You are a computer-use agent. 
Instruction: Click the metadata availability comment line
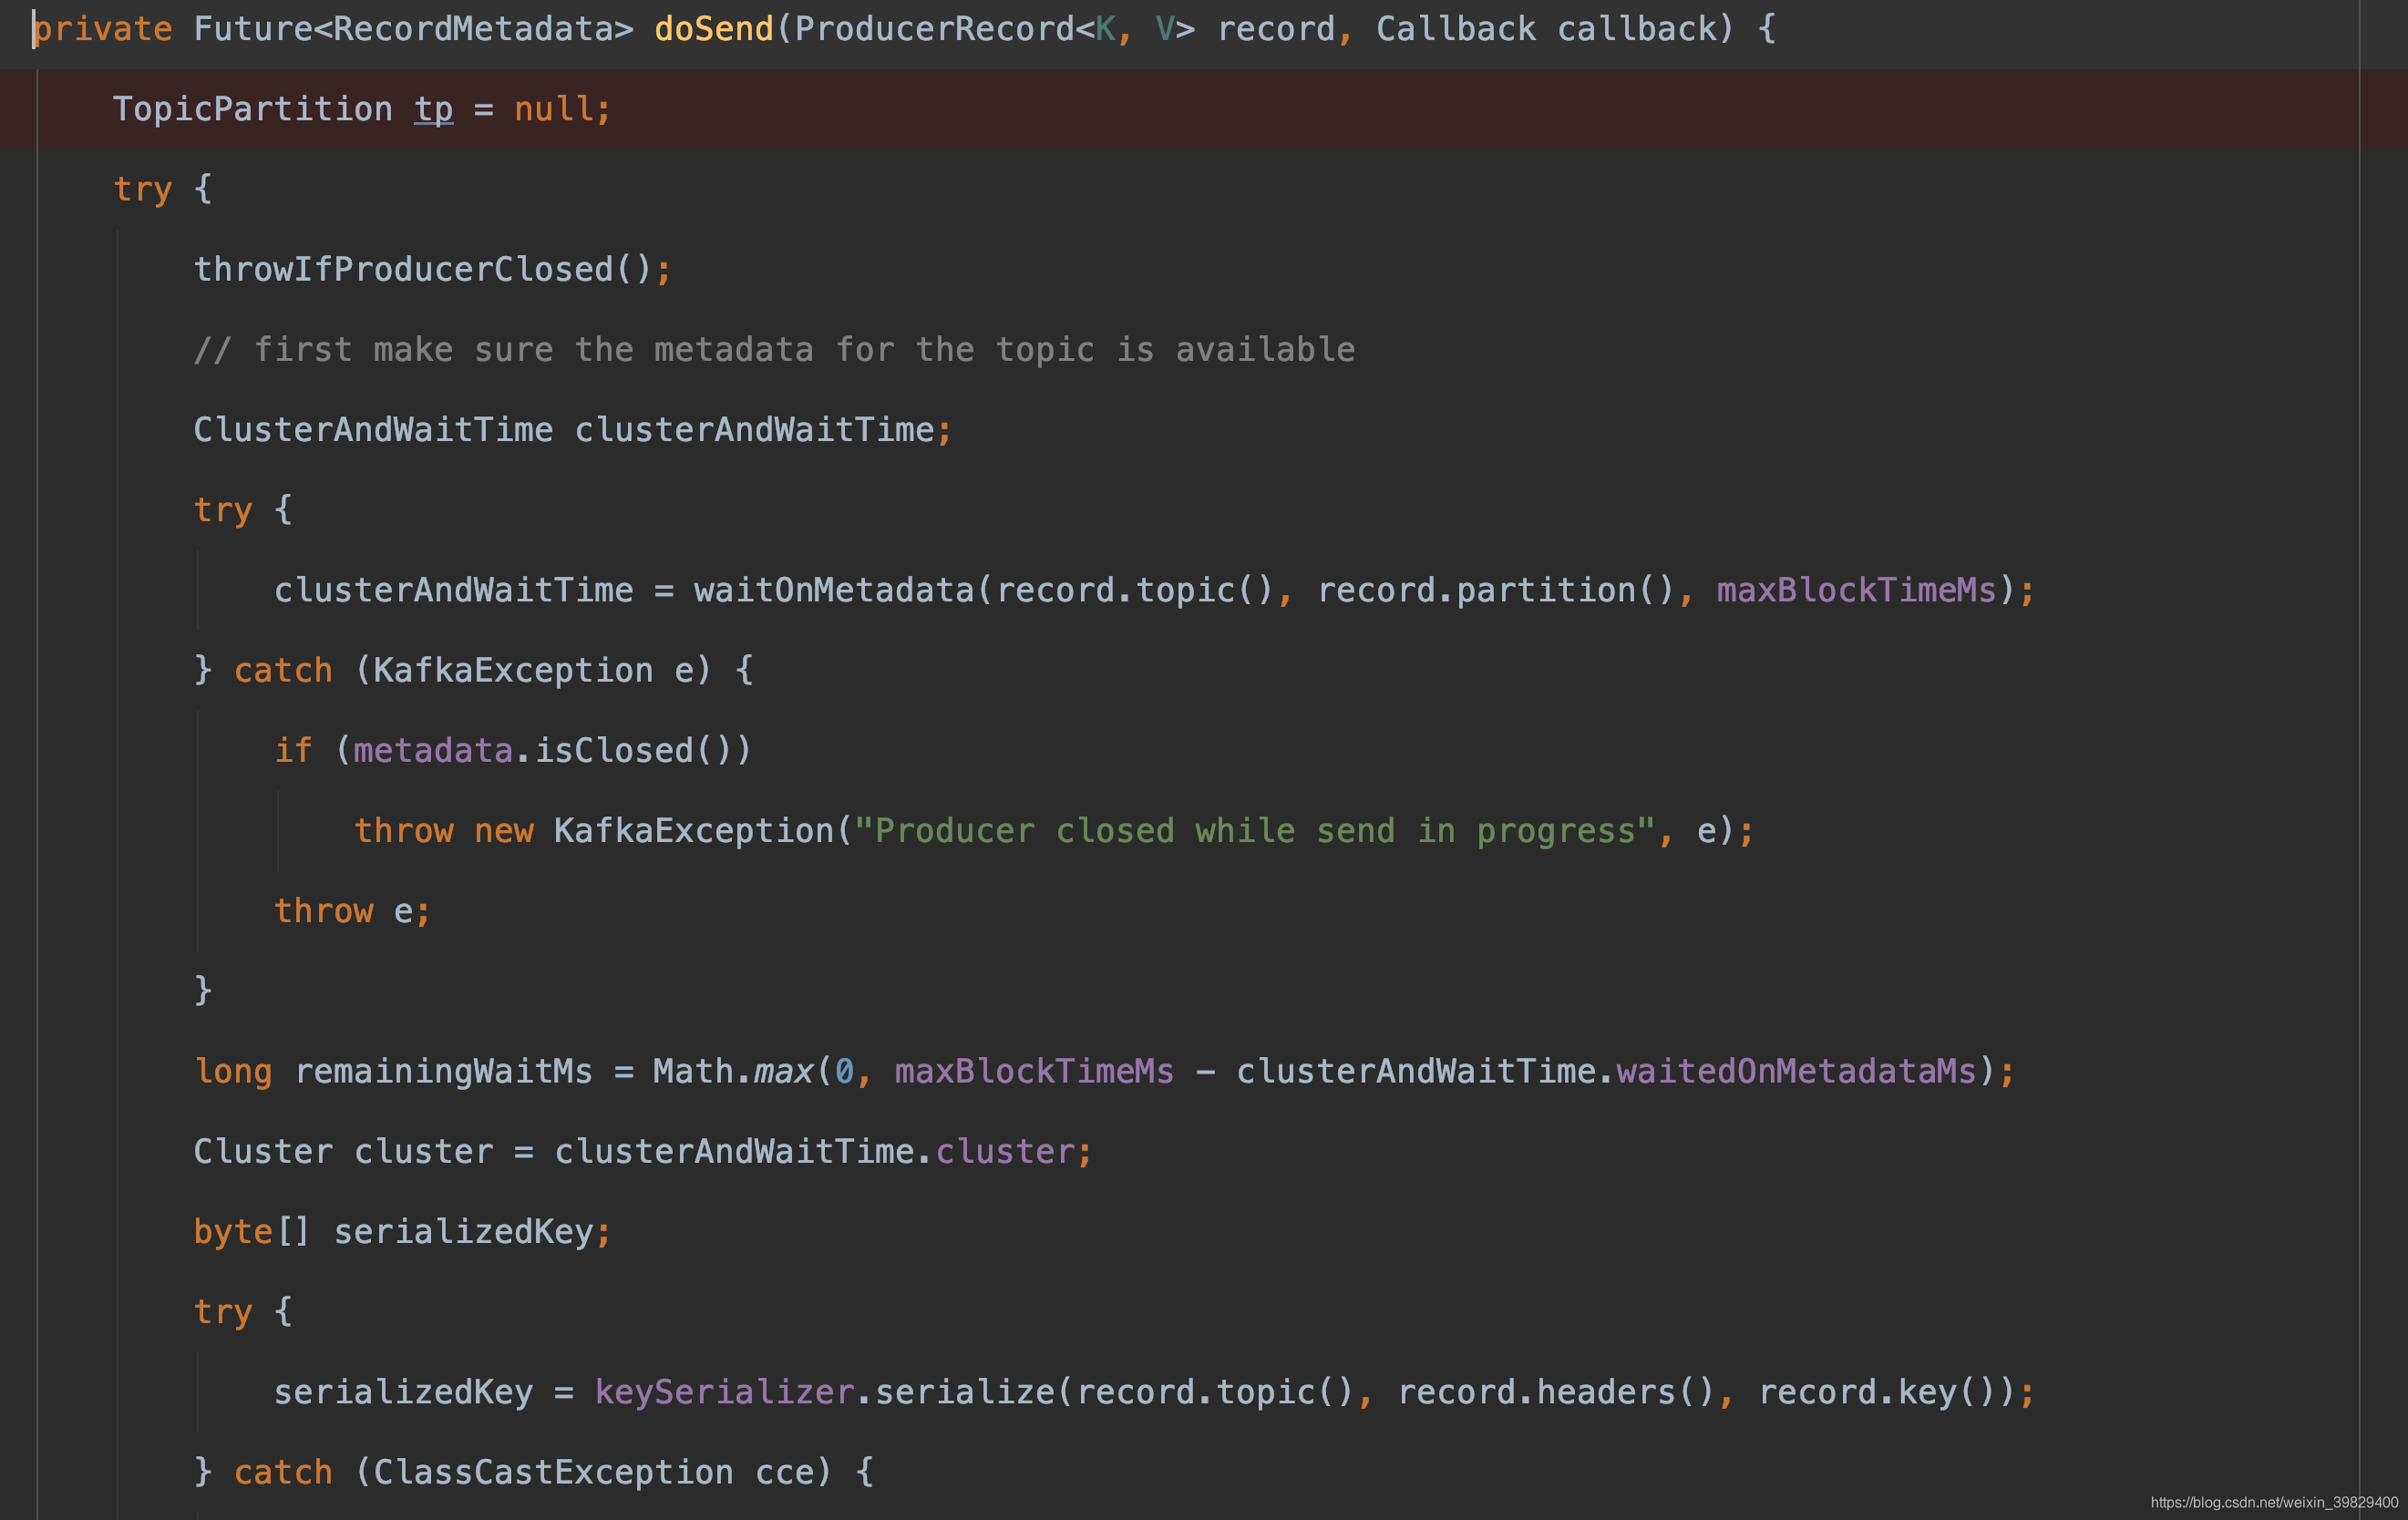point(774,350)
